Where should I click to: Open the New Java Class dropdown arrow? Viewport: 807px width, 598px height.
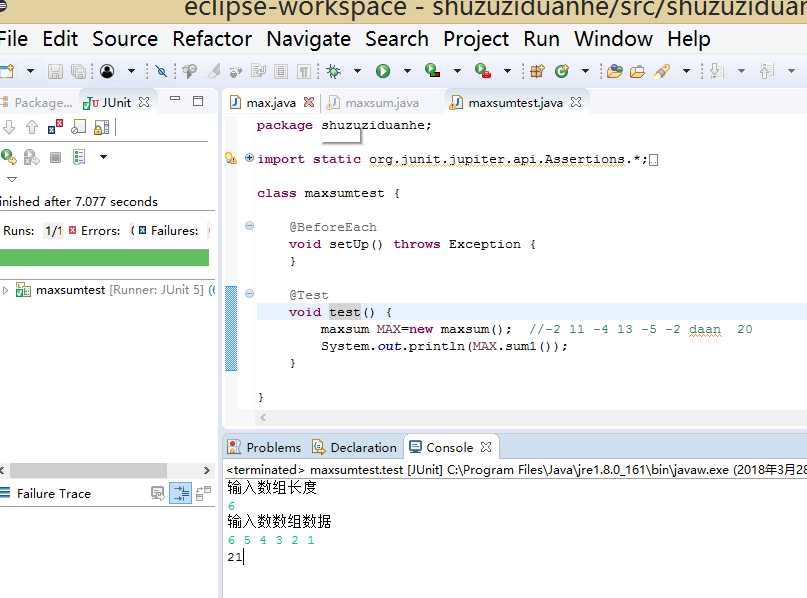[585, 71]
